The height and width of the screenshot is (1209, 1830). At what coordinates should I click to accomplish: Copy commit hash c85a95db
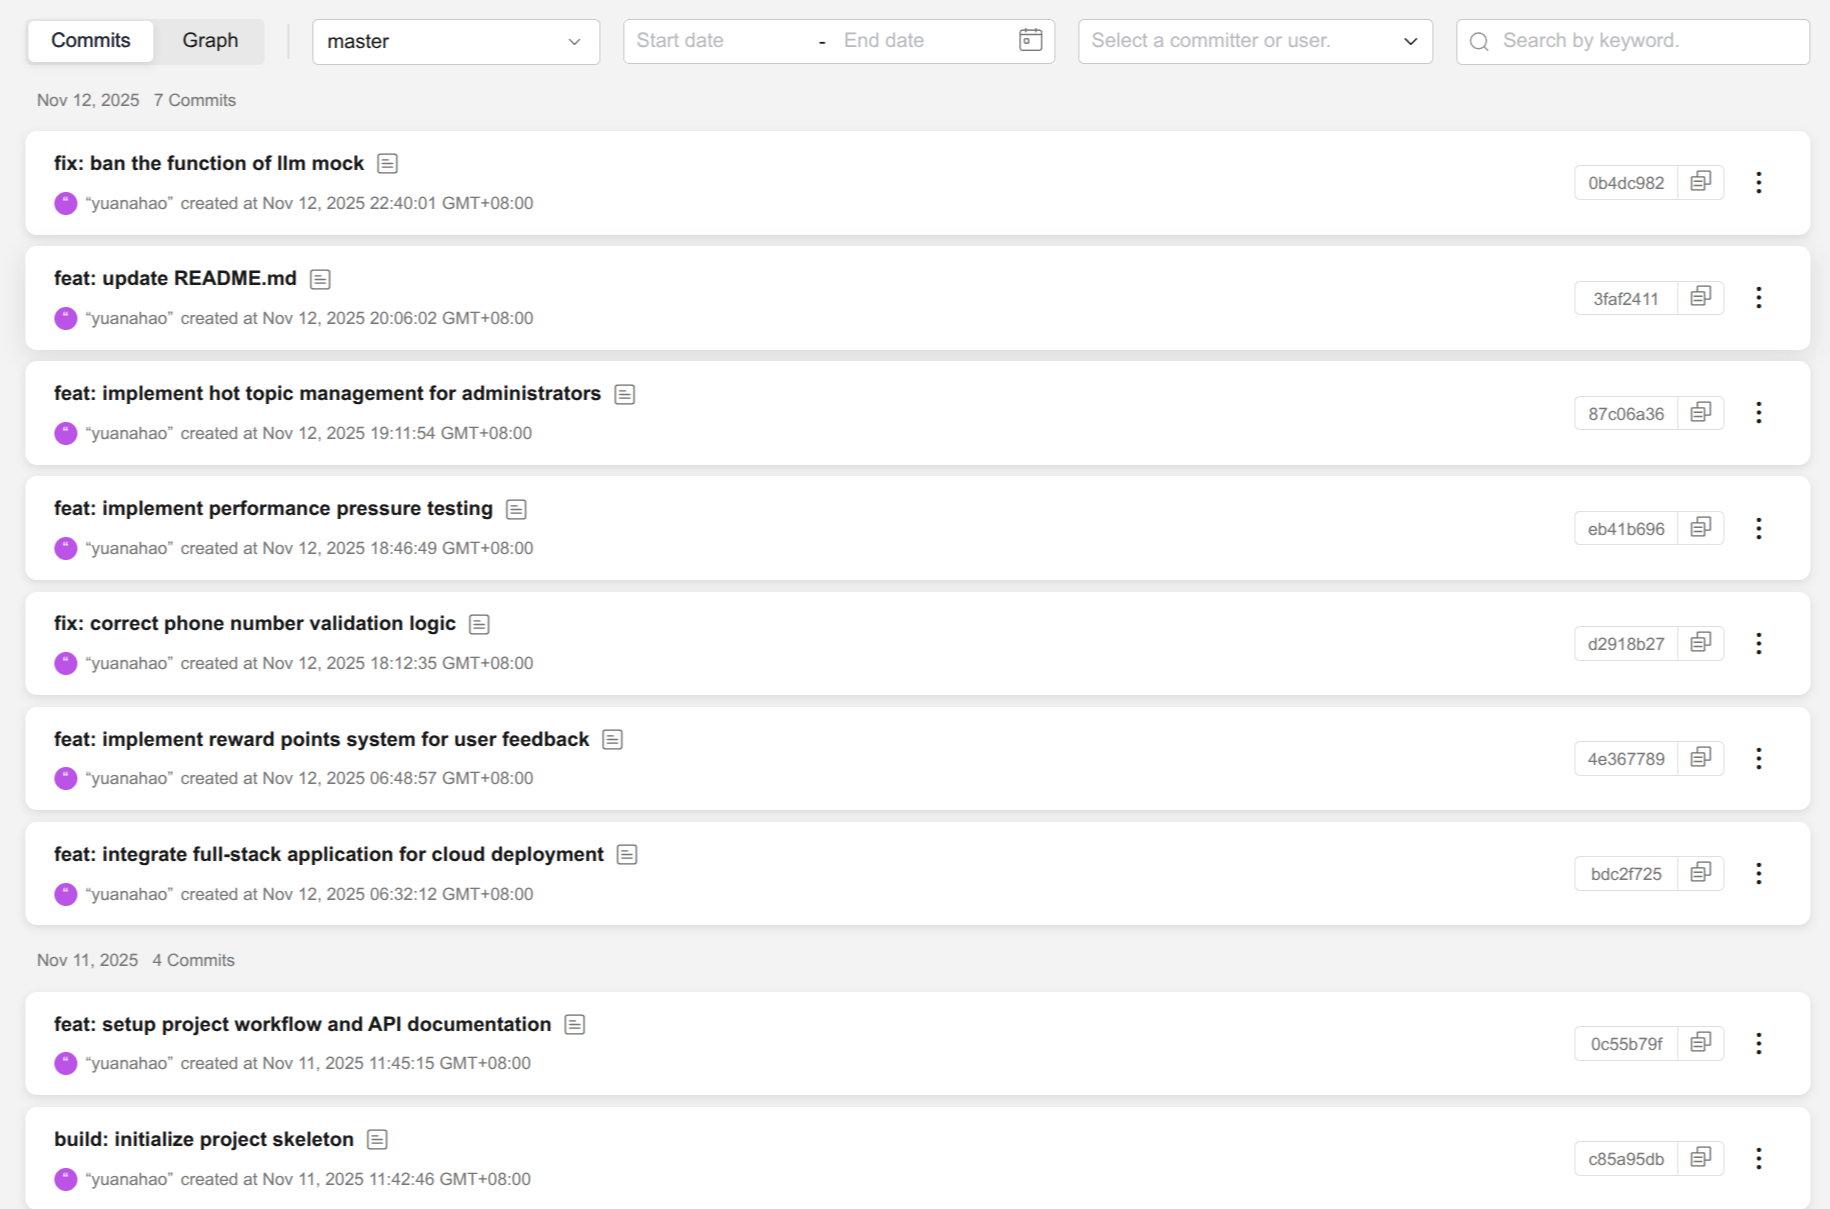point(1700,1158)
